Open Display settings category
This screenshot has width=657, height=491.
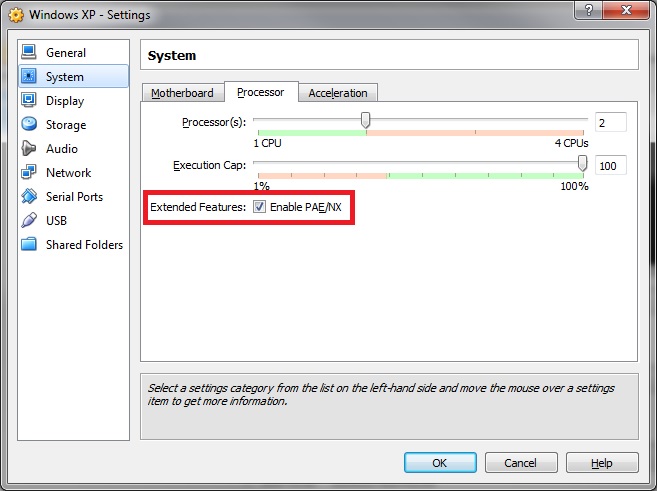click(73, 101)
